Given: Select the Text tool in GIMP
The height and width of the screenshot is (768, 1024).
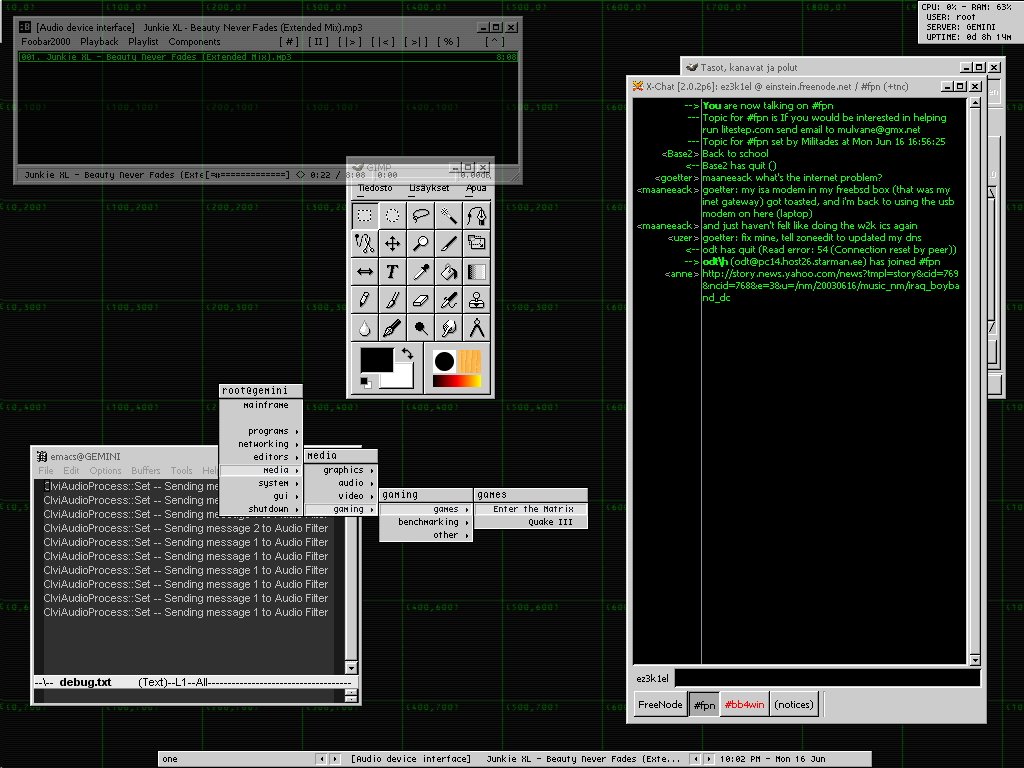Looking at the screenshot, I should click(x=392, y=272).
